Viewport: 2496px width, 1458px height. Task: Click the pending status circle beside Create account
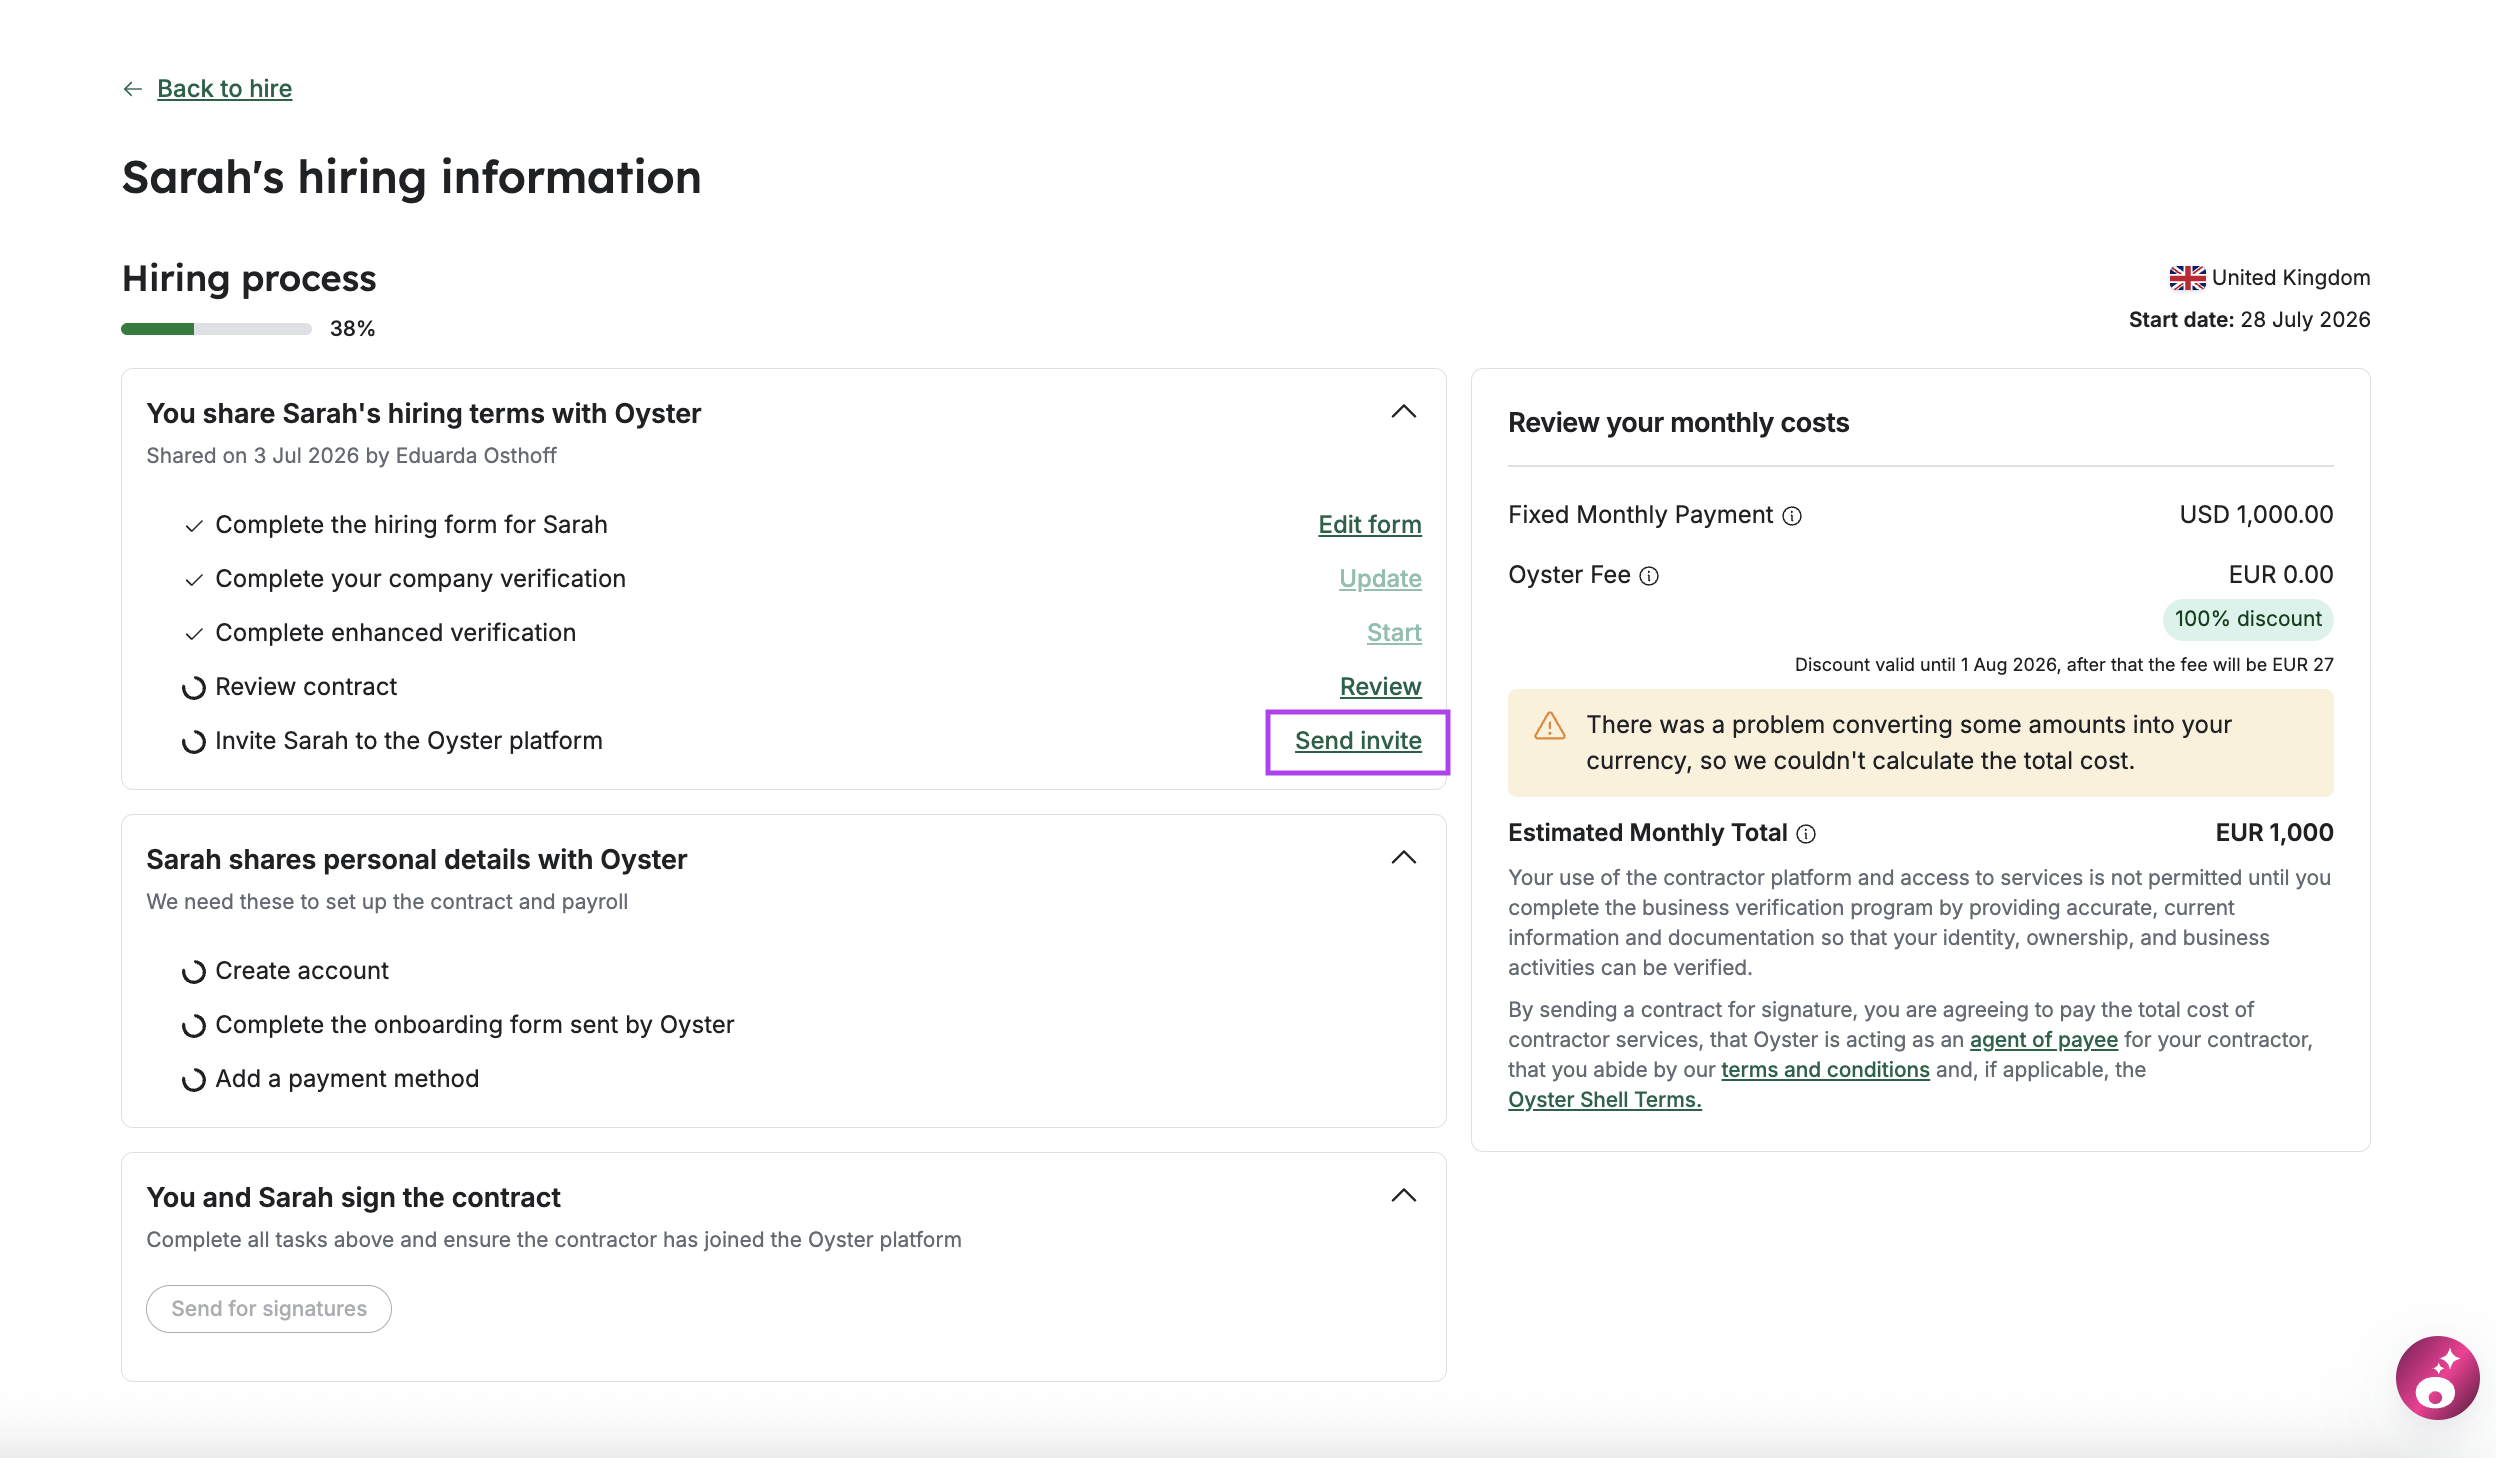click(x=194, y=972)
